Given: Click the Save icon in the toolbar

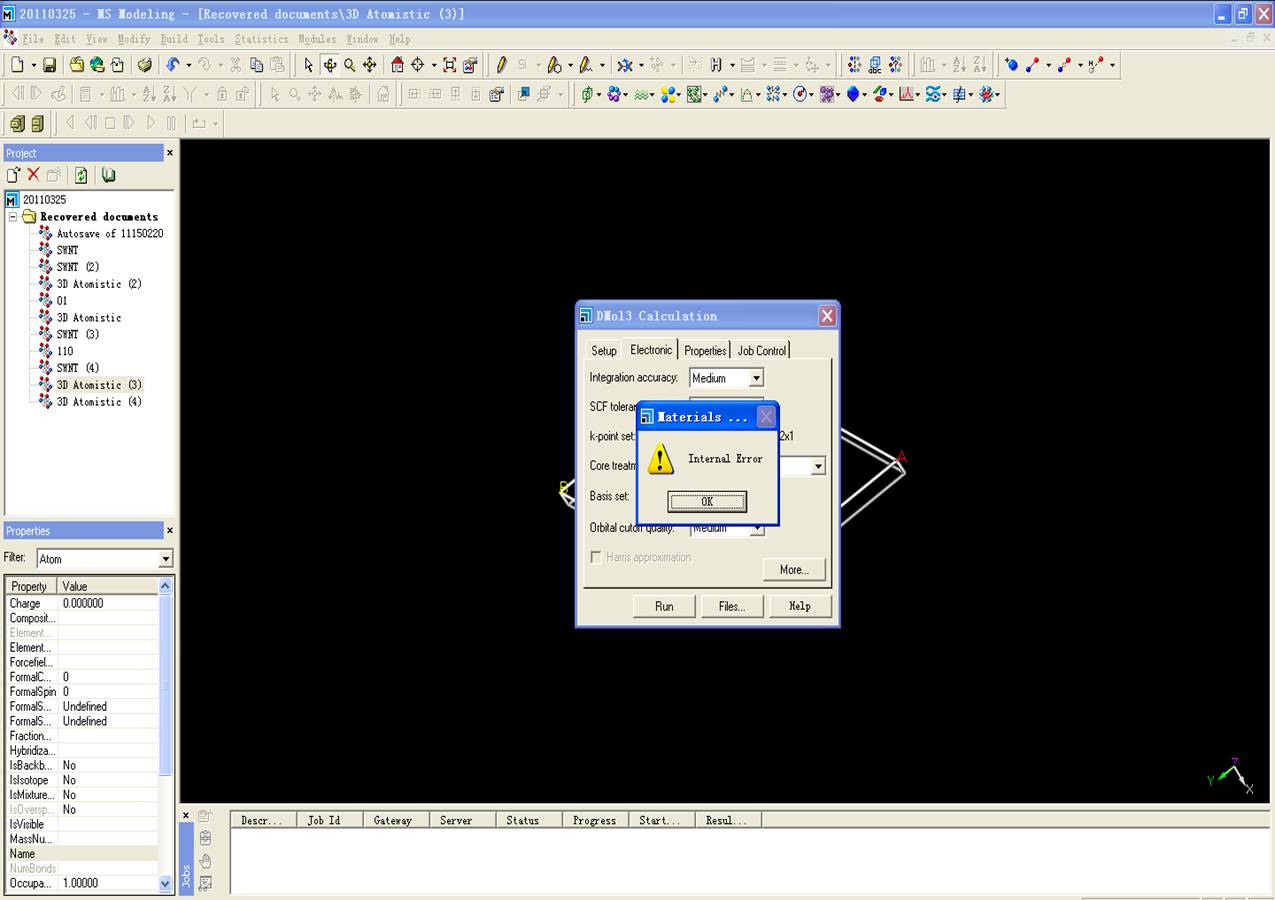Looking at the screenshot, I should (x=49, y=65).
